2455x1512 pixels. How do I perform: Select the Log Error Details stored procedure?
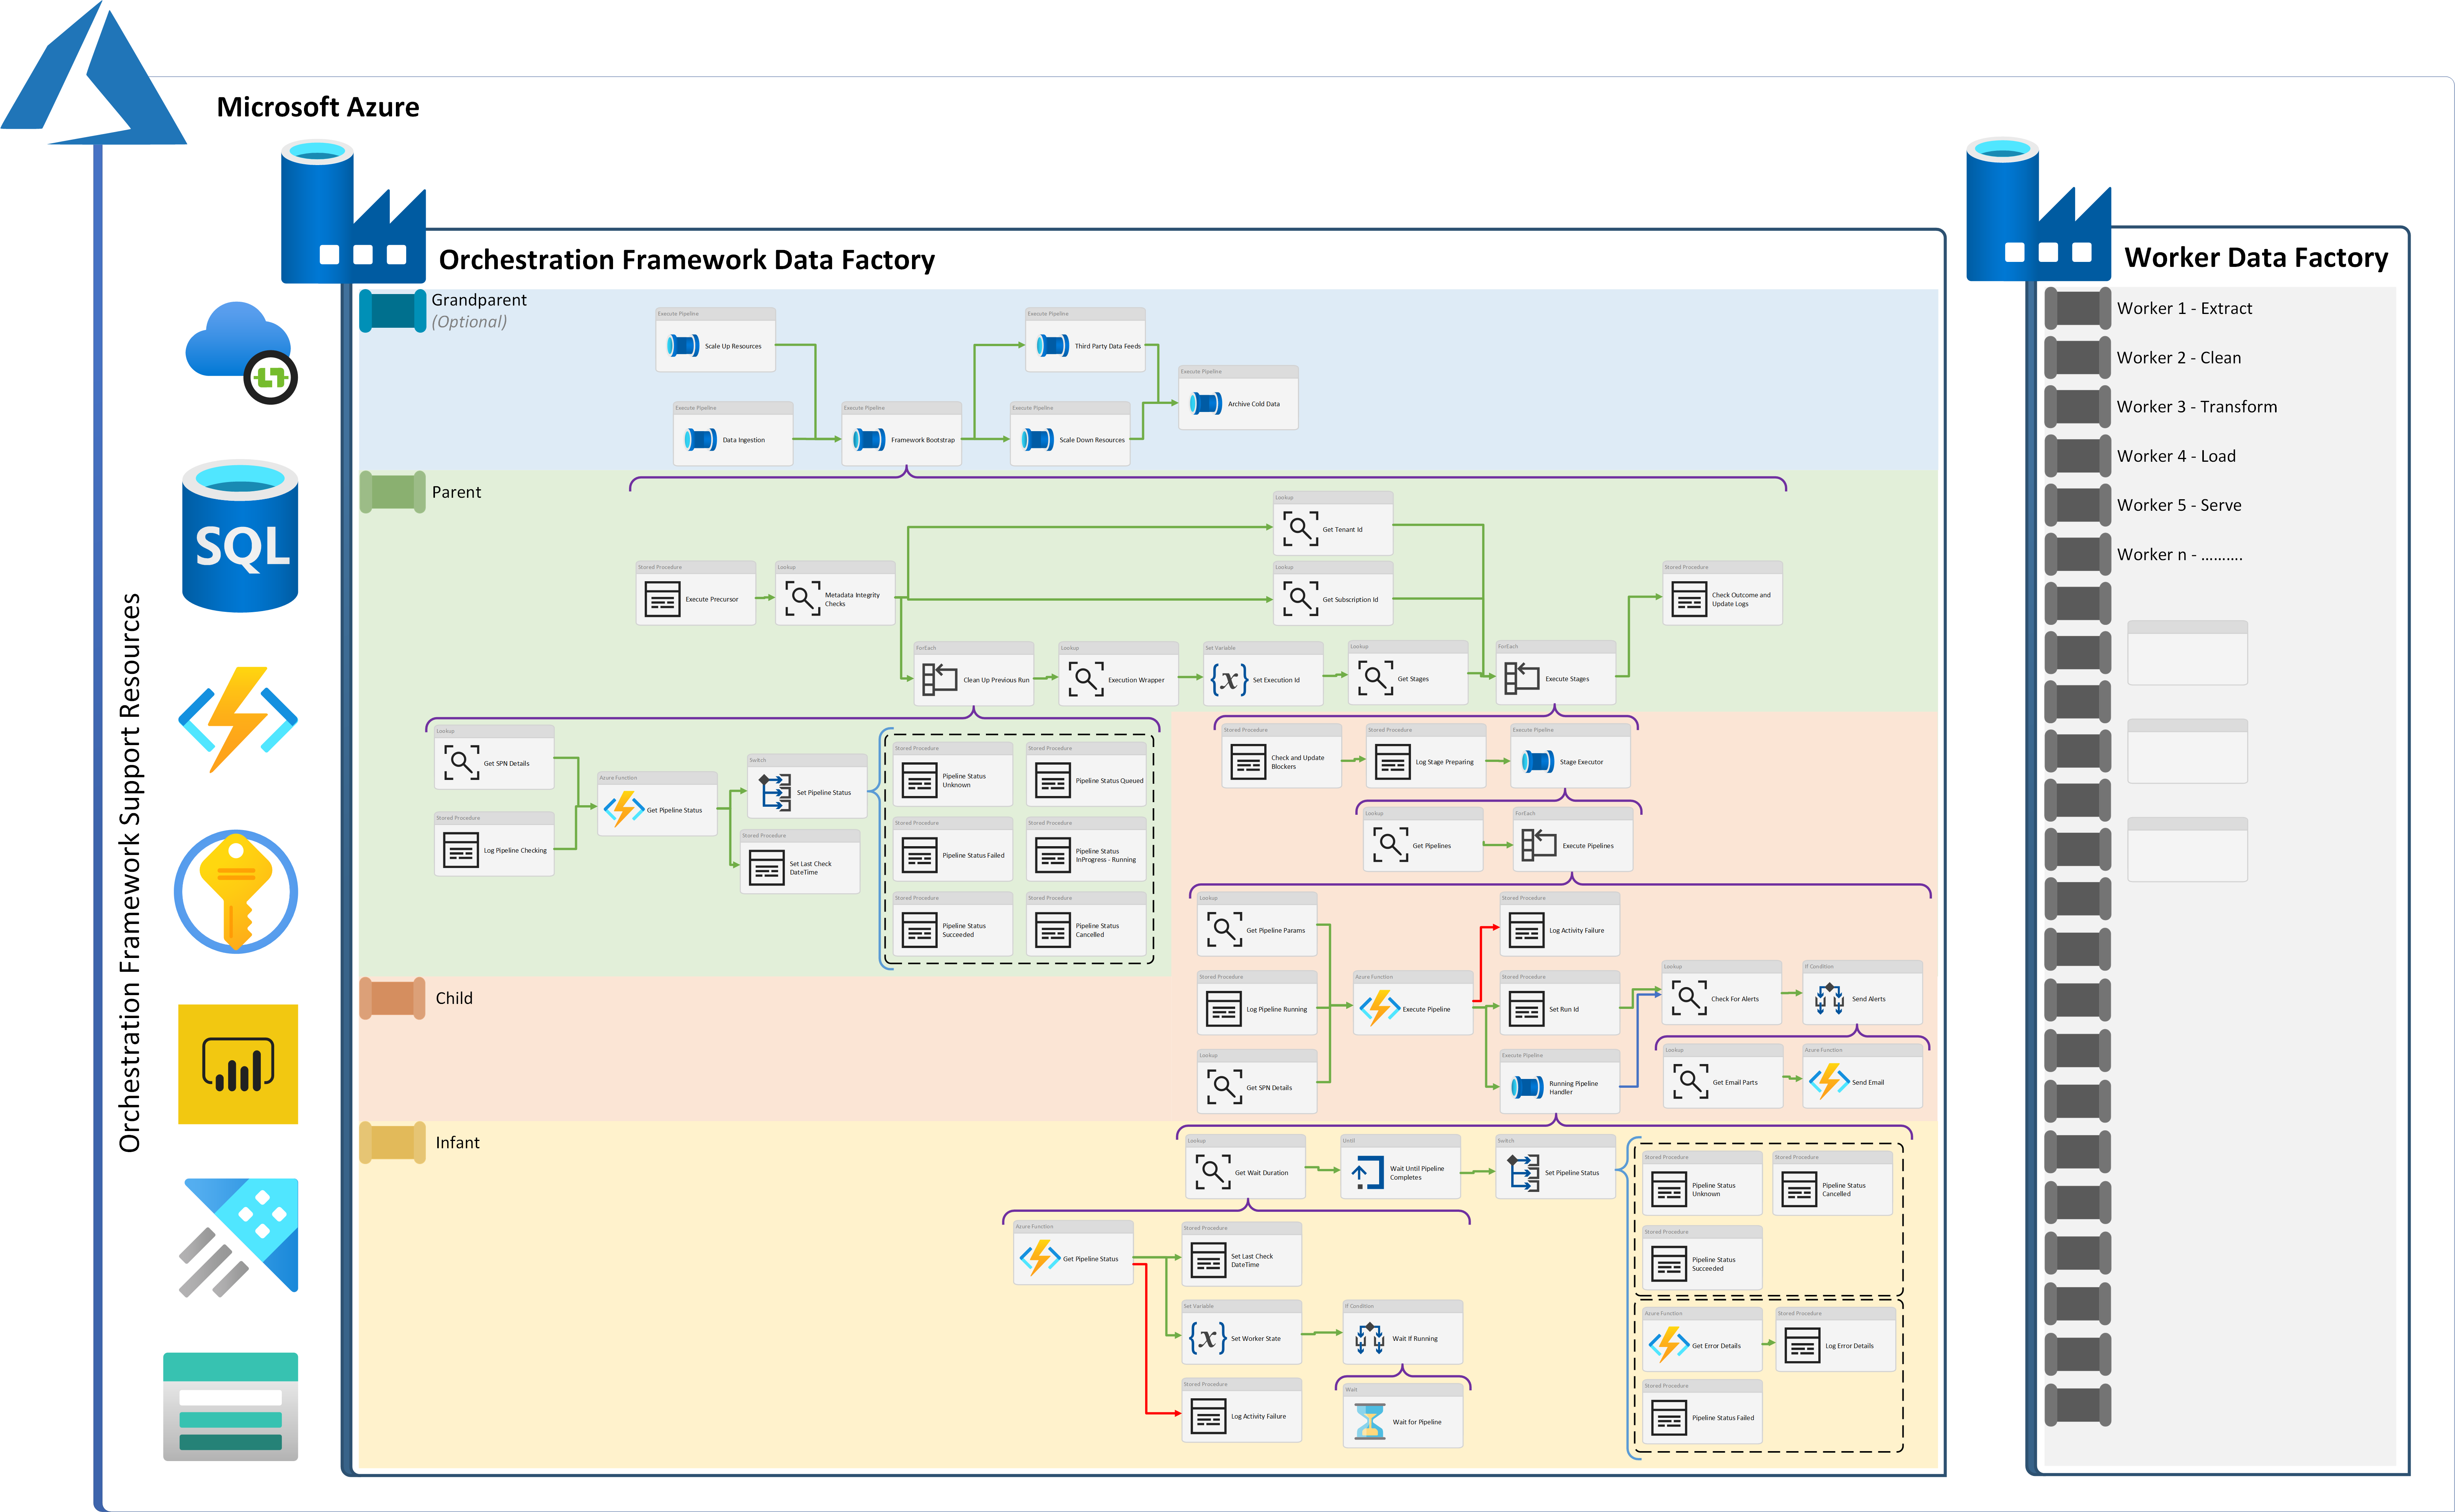coord(1835,1340)
